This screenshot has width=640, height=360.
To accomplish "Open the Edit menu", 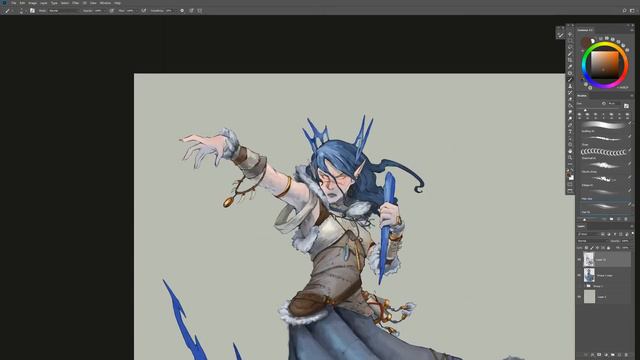I will 22,3.
